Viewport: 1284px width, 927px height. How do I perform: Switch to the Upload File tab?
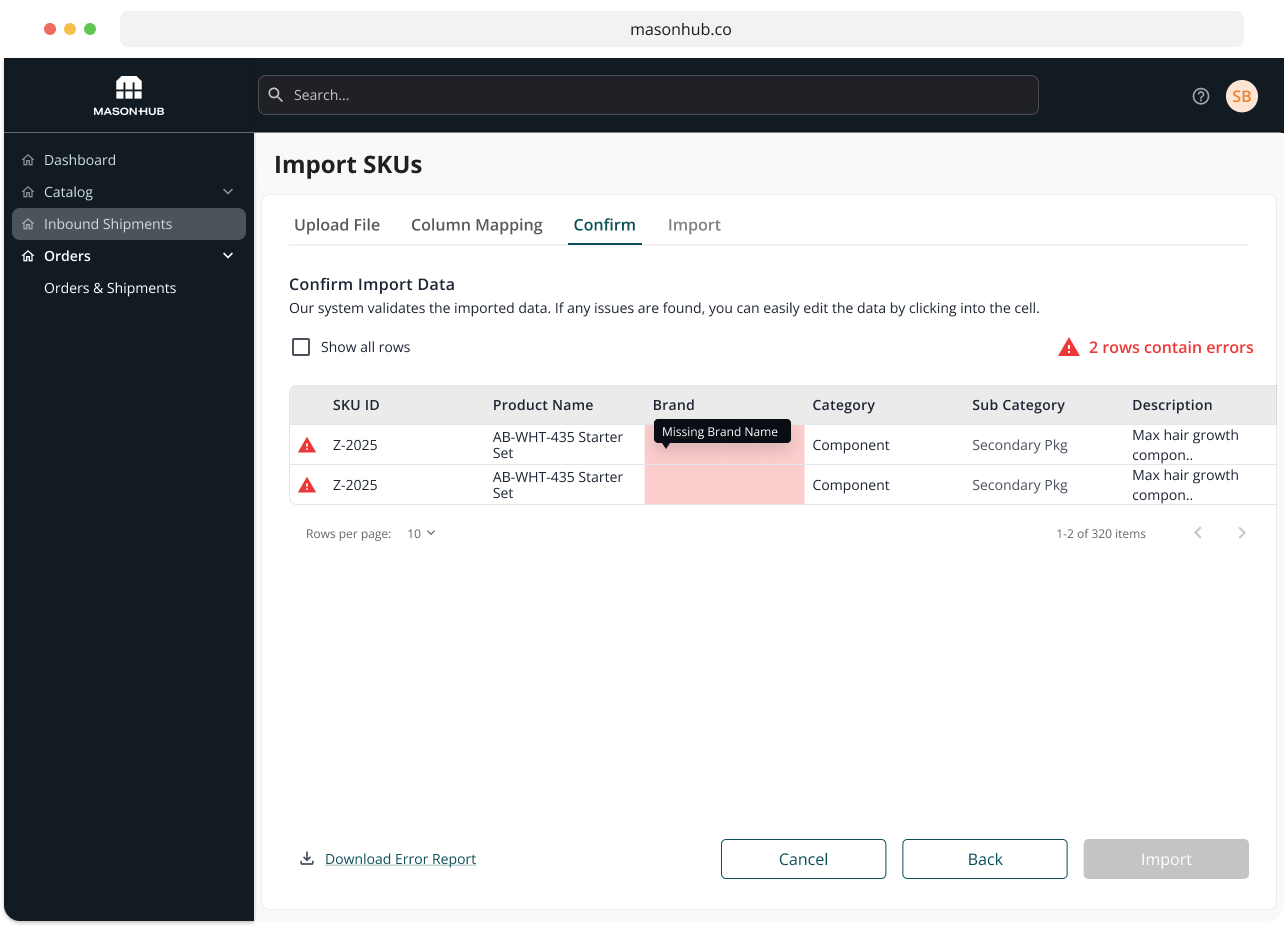pos(337,225)
